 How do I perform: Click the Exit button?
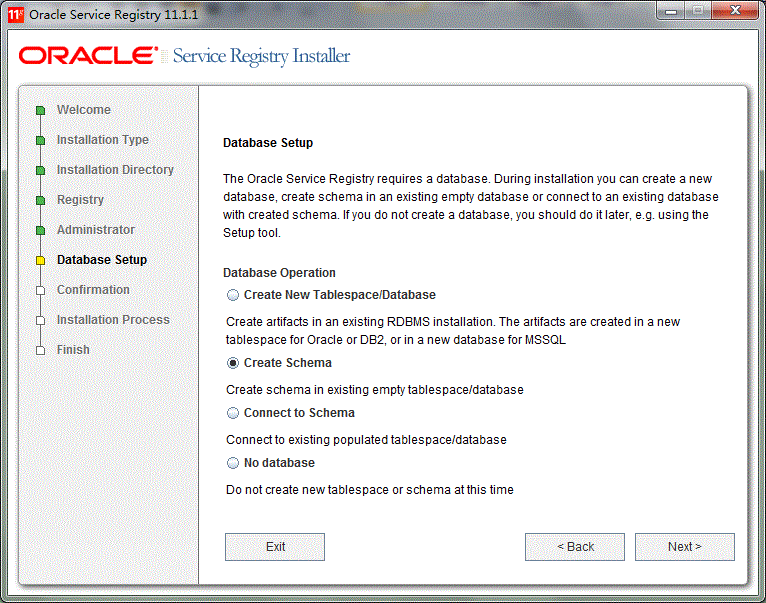tap(275, 547)
